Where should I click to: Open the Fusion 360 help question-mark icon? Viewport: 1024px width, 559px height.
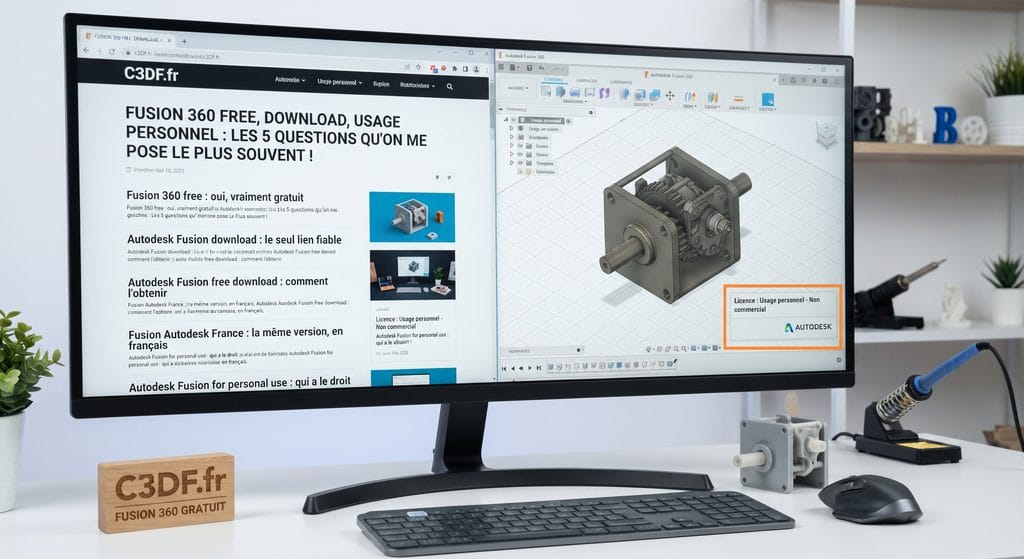pyautogui.click(x=825, y=81)
